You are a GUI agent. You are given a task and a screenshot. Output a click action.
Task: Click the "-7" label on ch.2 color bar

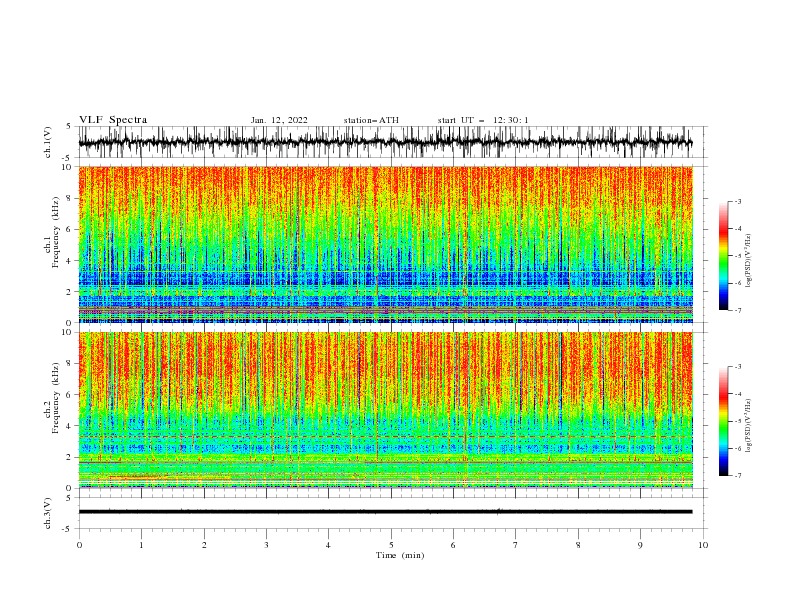click(738, 476)
